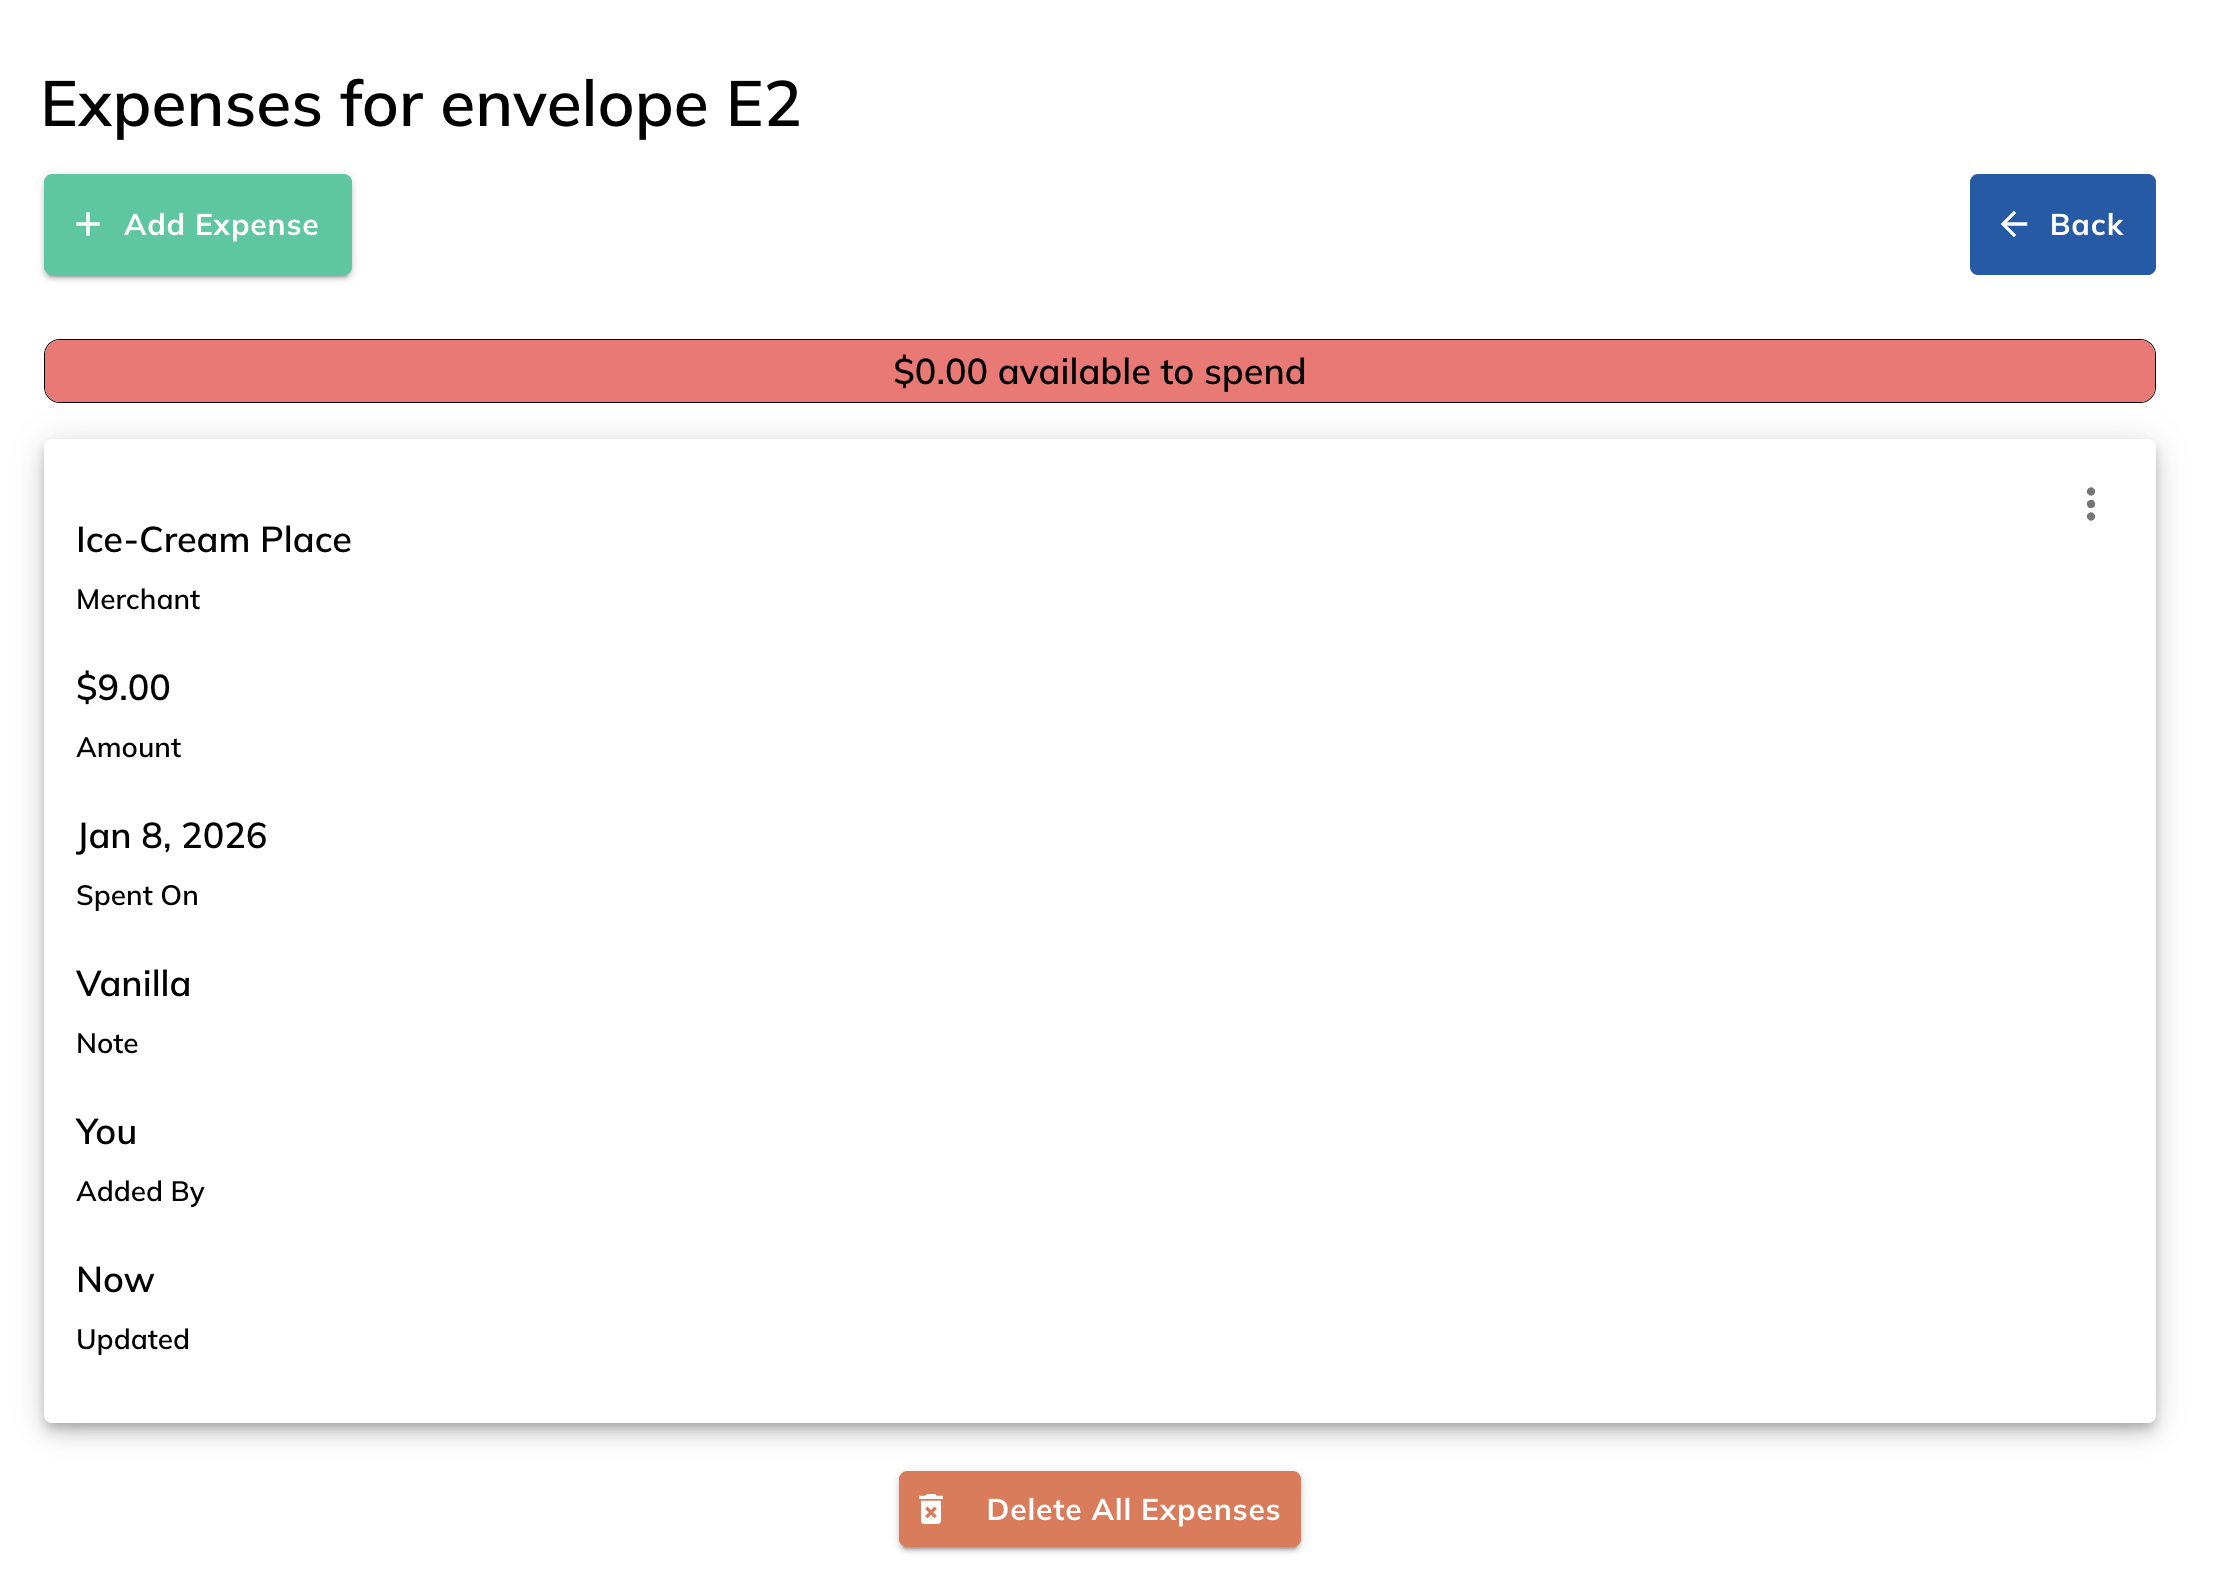Screen dimensions: 2224x1596
Task: Open the expense three-dot options menu
Action: (x=2090, y=504)
